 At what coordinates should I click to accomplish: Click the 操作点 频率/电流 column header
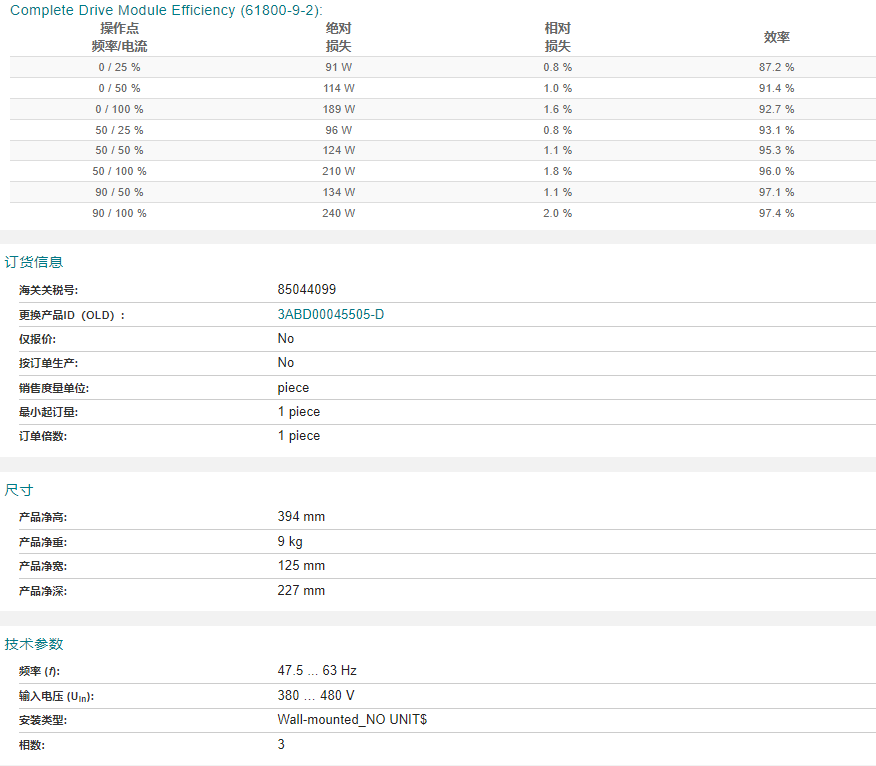[x=119, y=37]
